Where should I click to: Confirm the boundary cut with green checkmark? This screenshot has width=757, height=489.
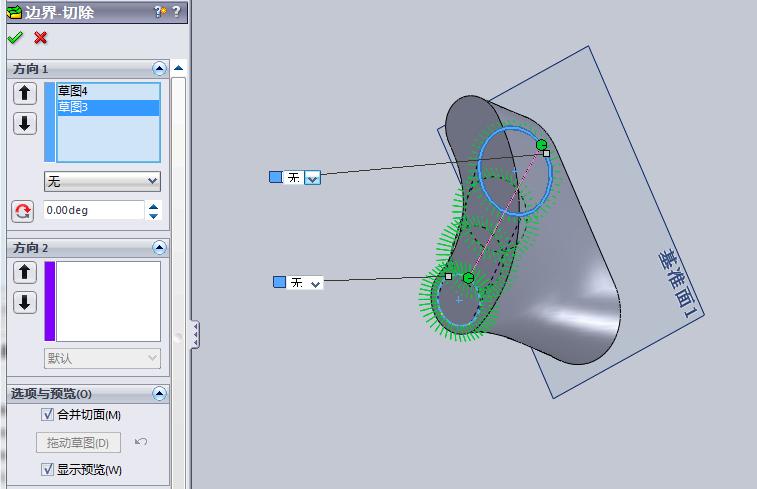point(15,38)
